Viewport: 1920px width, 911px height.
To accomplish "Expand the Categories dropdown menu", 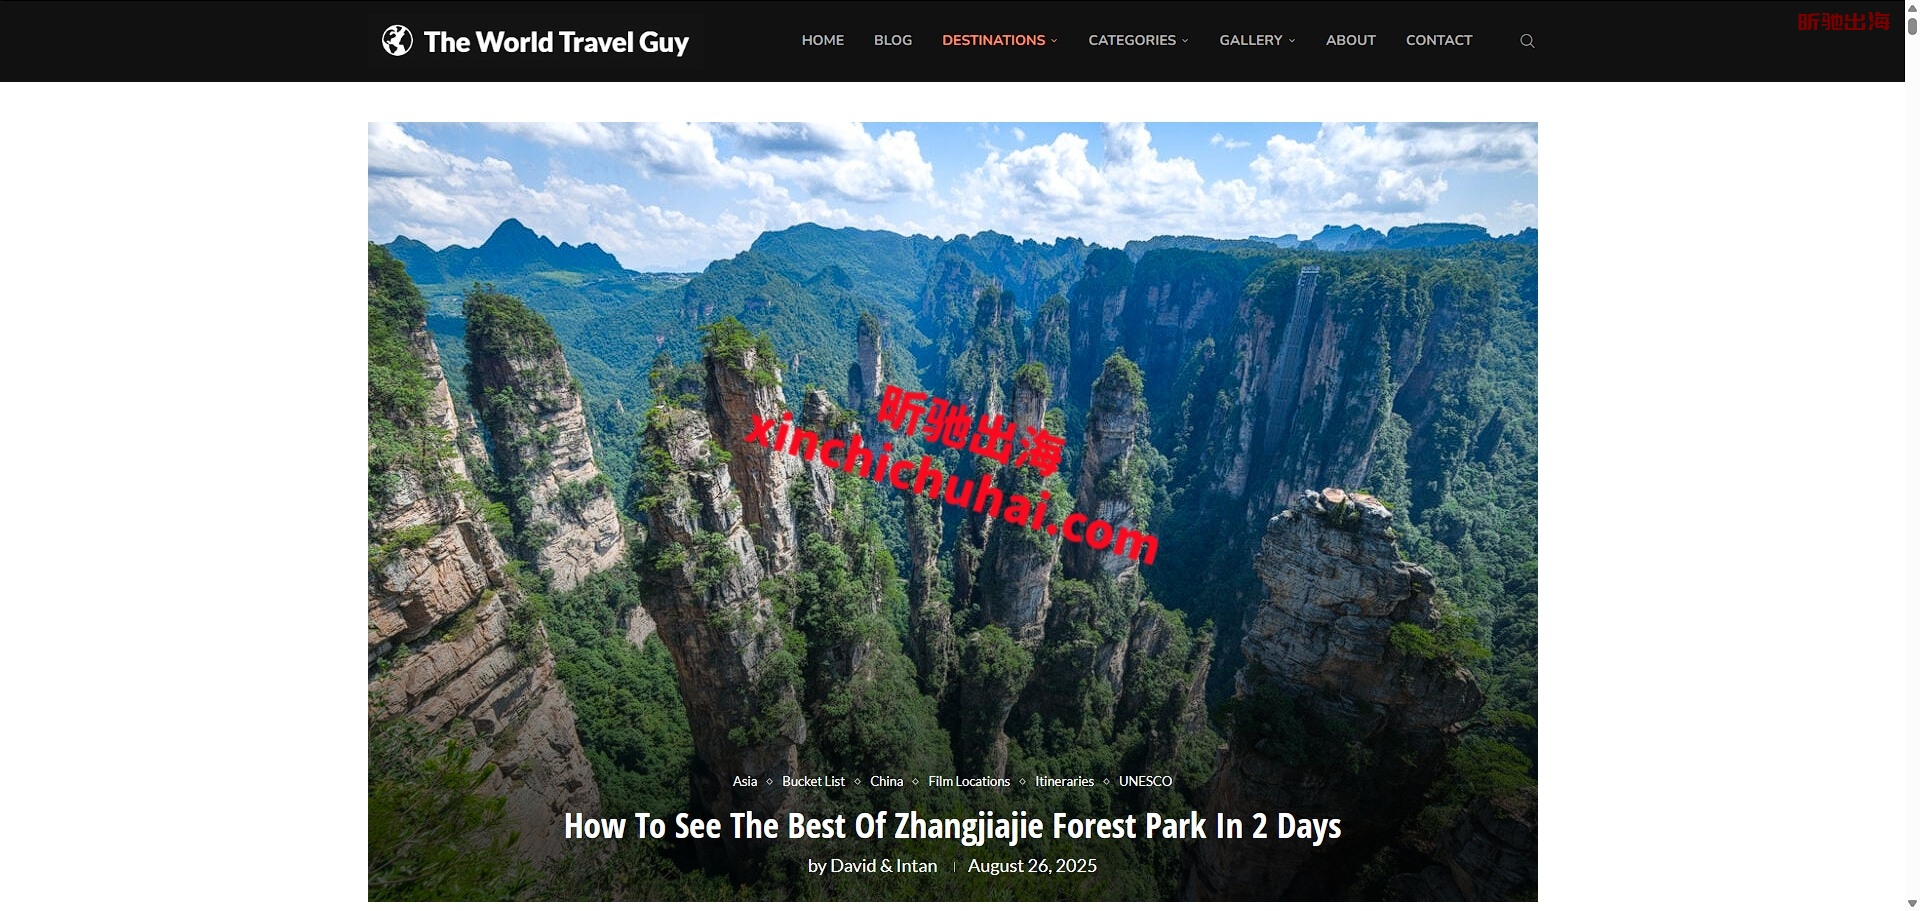I will tap(1138, 40).
